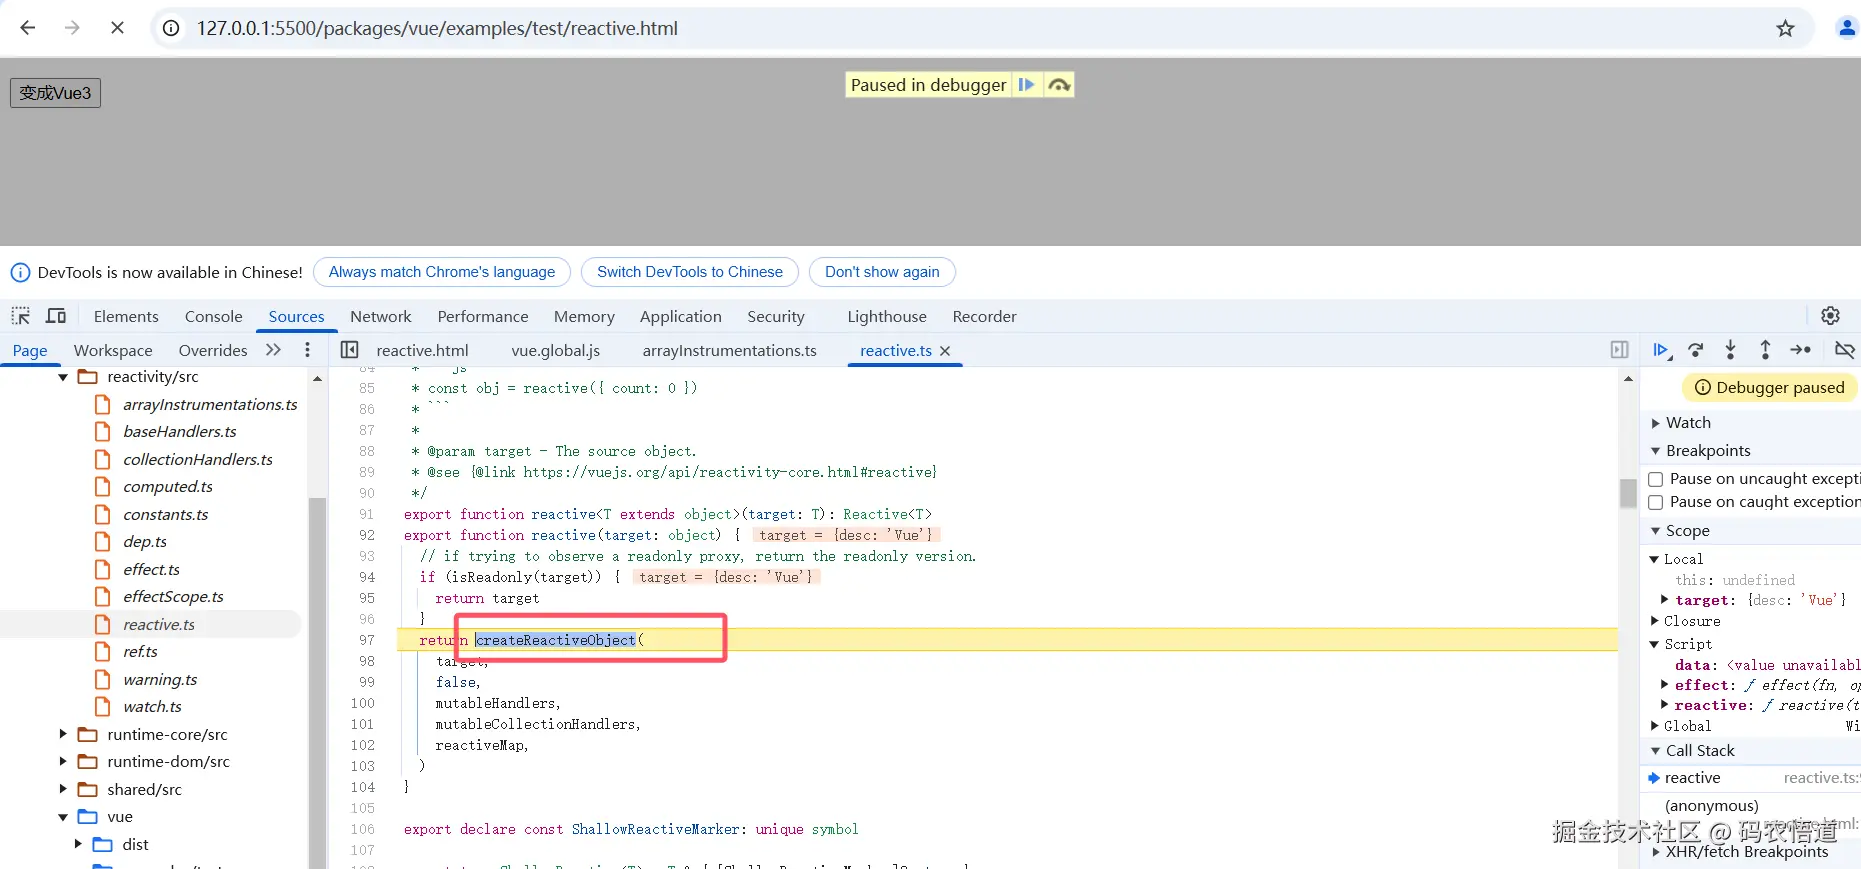Open the Chrome profile icon
Viewport: 1861px width, 869px height.
[1846, 28]
